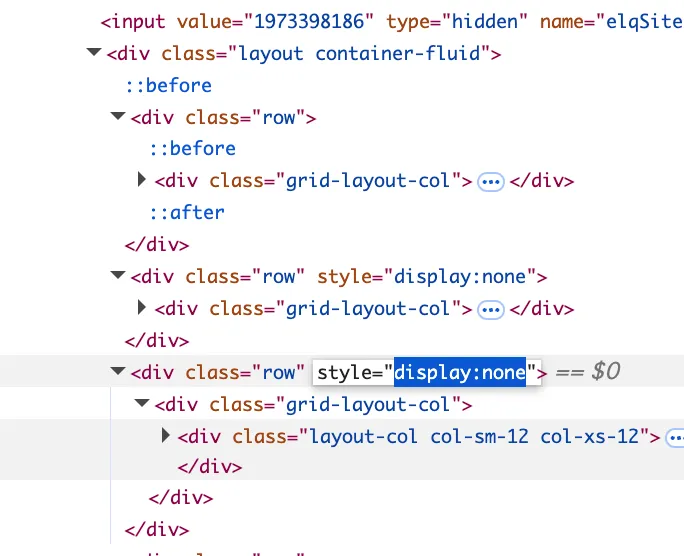Expand the layout-col col-sm-12 col-xs-12 div
Screen dimensions: 684x556
[x=166, y=437]
